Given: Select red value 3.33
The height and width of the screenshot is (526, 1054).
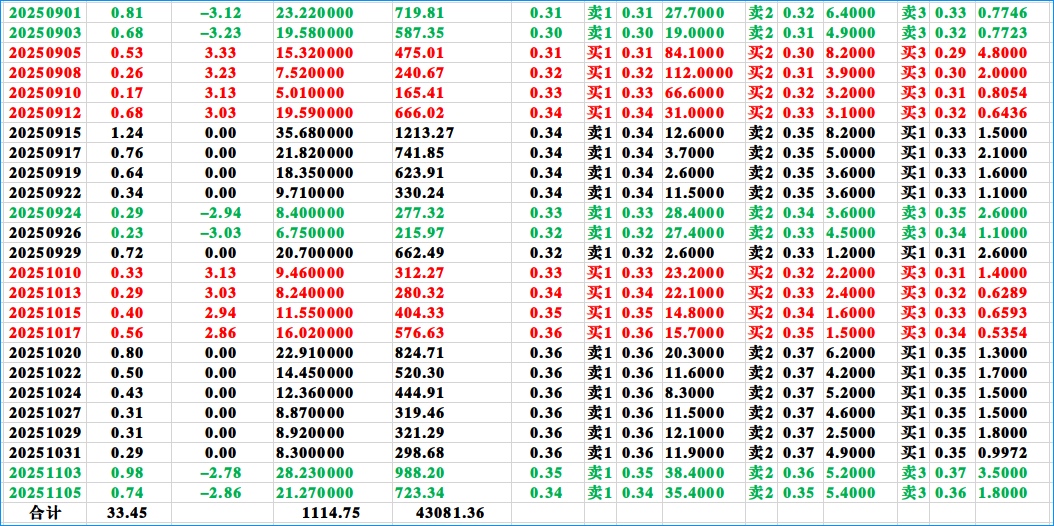Looking at the screenshot, I should (221, 52).
